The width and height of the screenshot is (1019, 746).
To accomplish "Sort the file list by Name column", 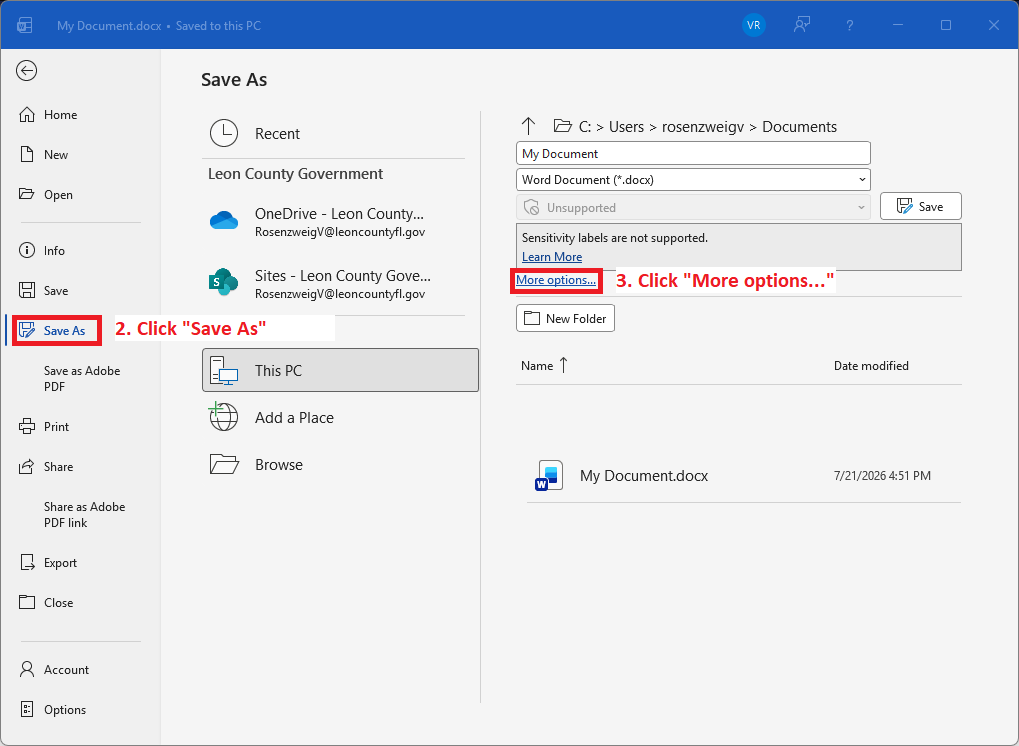I will [544, 366].
